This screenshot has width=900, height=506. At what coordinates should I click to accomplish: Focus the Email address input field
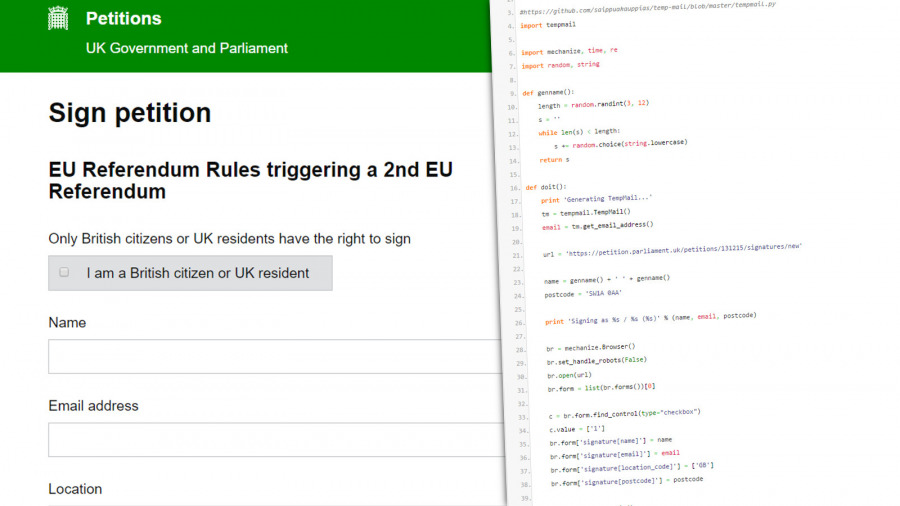pos(276,439)
